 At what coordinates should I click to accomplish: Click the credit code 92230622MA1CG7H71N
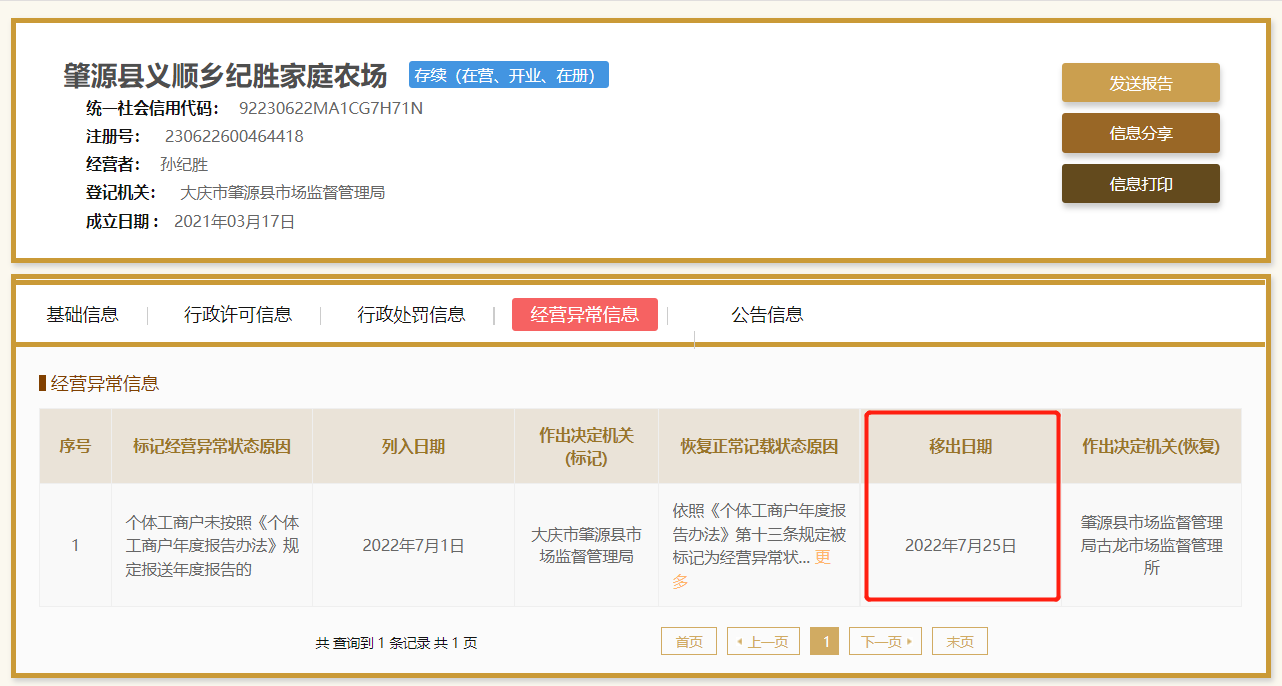pyautogui.click(x=330, y=108)
